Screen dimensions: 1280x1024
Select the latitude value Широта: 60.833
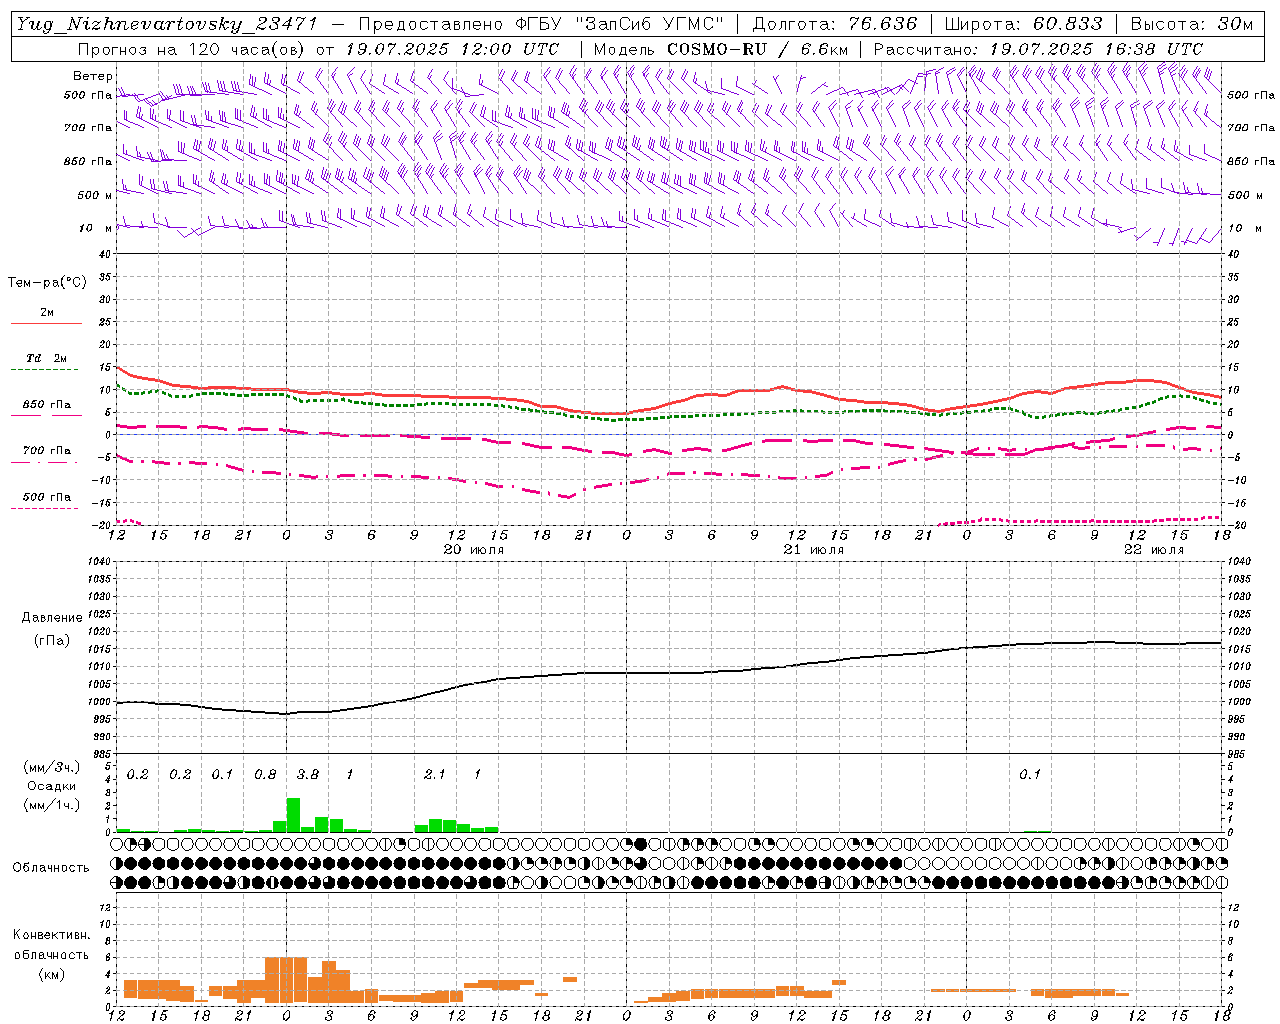(1024, 24)
